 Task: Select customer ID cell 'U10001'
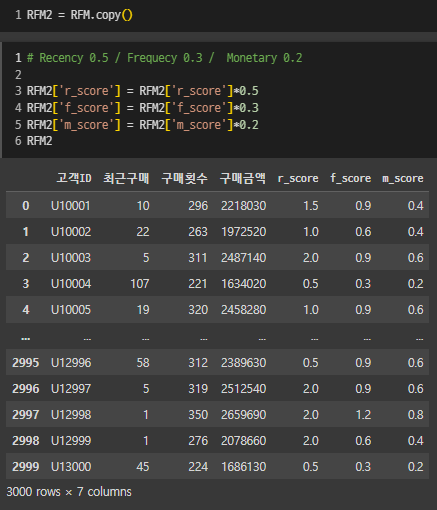click(x=71, y=206)
